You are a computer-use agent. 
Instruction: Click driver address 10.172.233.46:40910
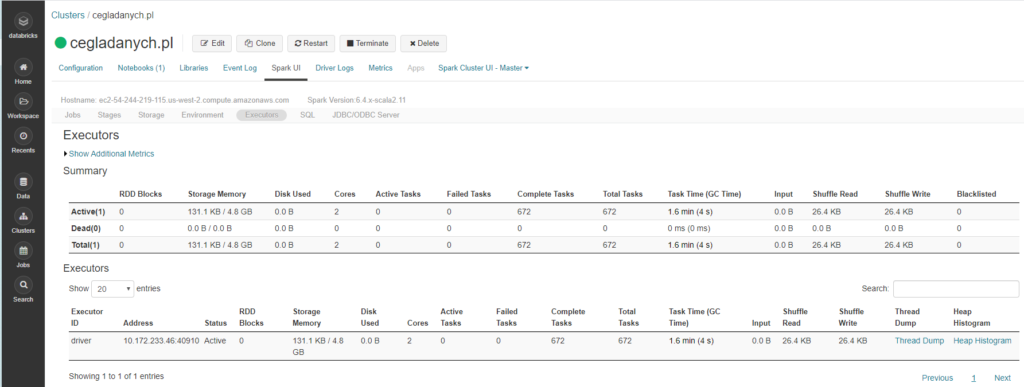pos(162,341)
